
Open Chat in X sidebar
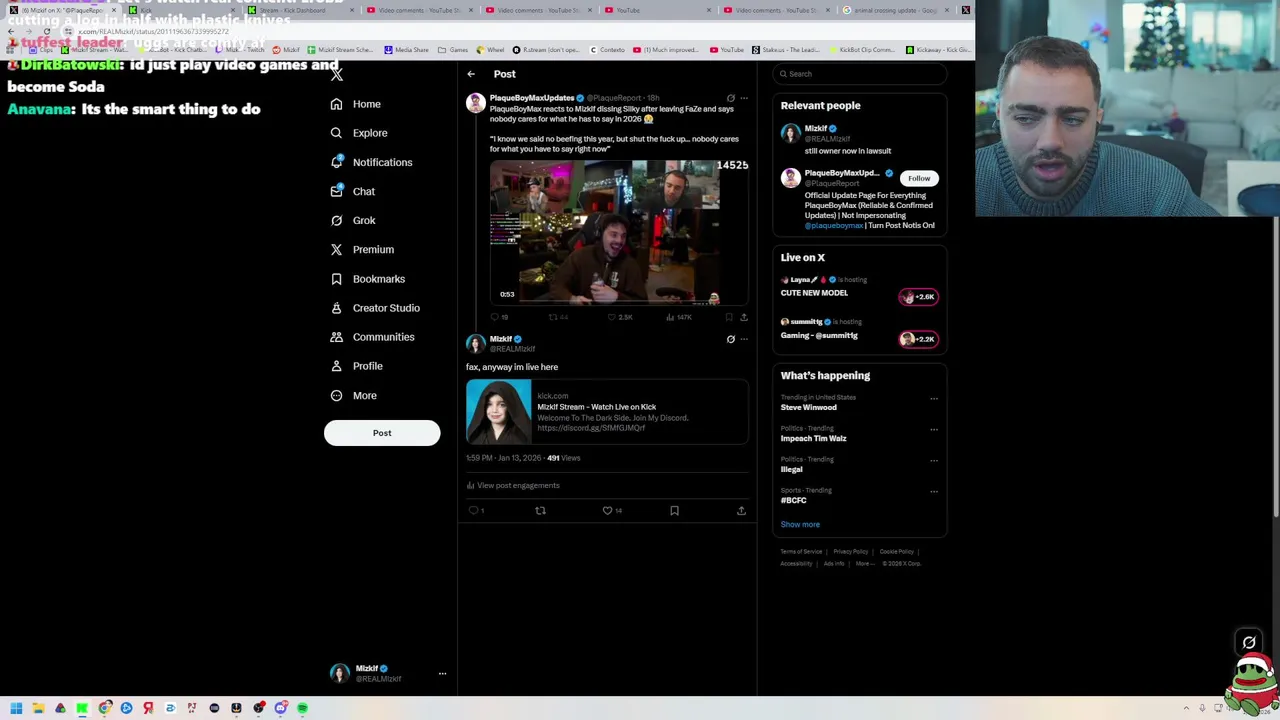click(x=353, y=191)
